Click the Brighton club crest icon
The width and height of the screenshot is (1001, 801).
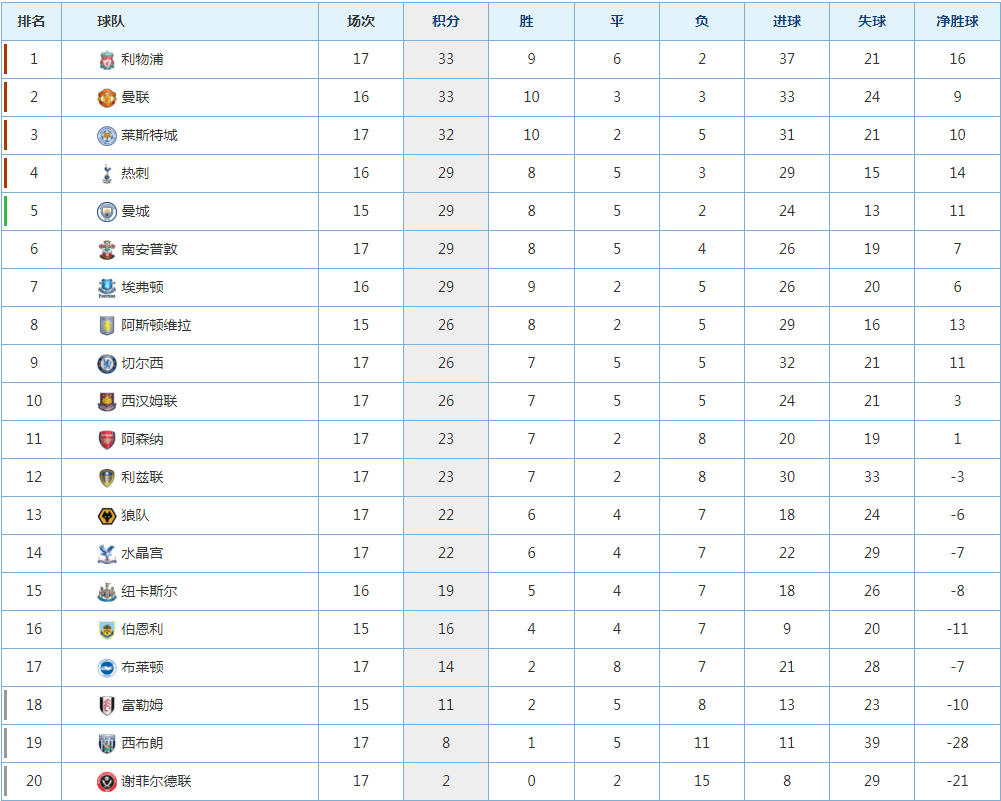(x=107, y=667)
